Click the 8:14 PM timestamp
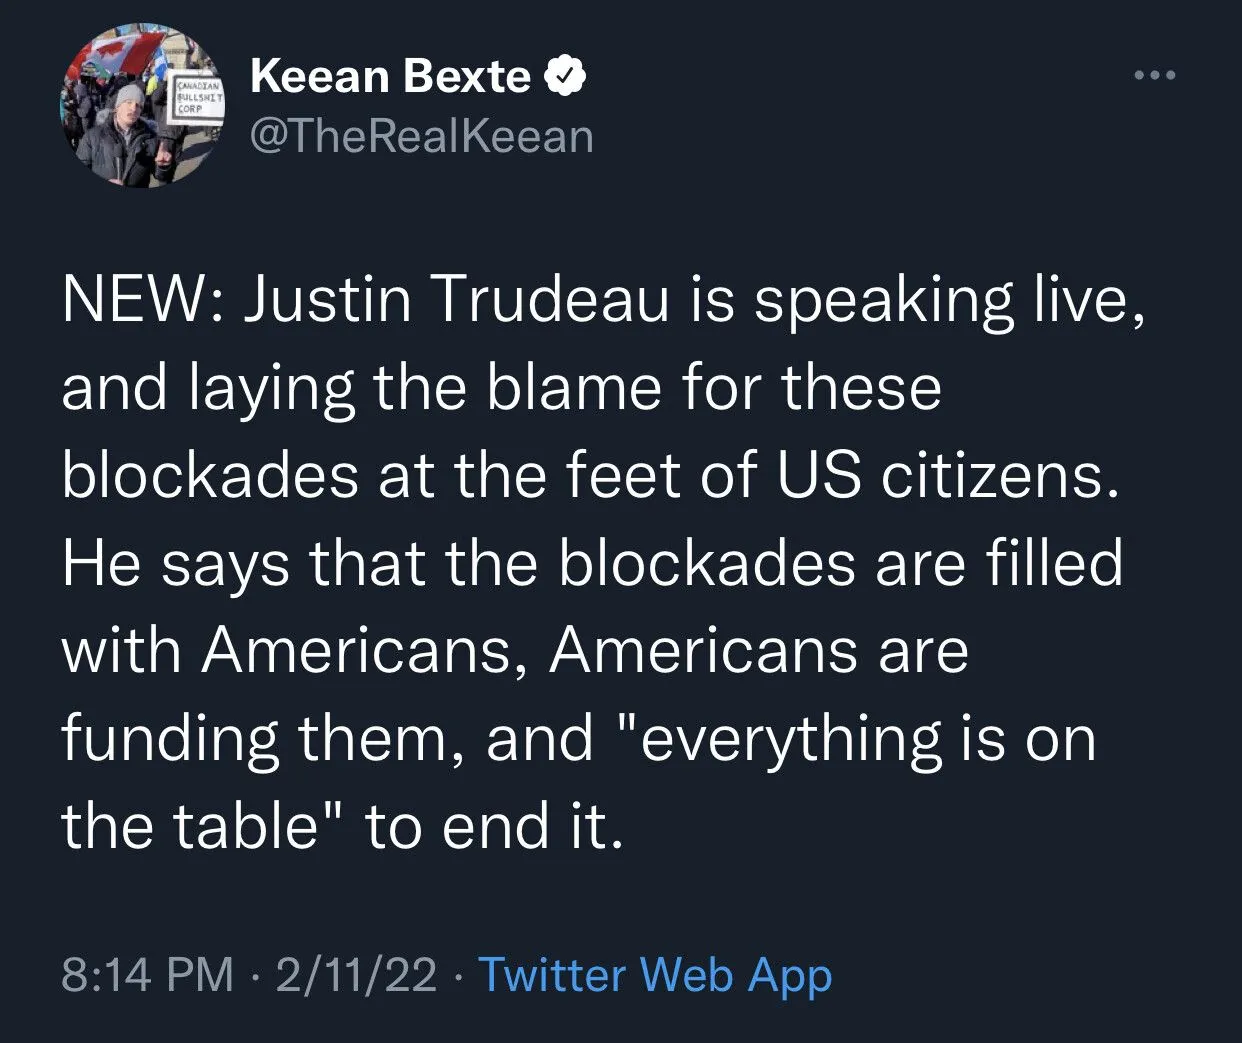This screenshot has width=1242, height=1043. (x=147, y=974)
